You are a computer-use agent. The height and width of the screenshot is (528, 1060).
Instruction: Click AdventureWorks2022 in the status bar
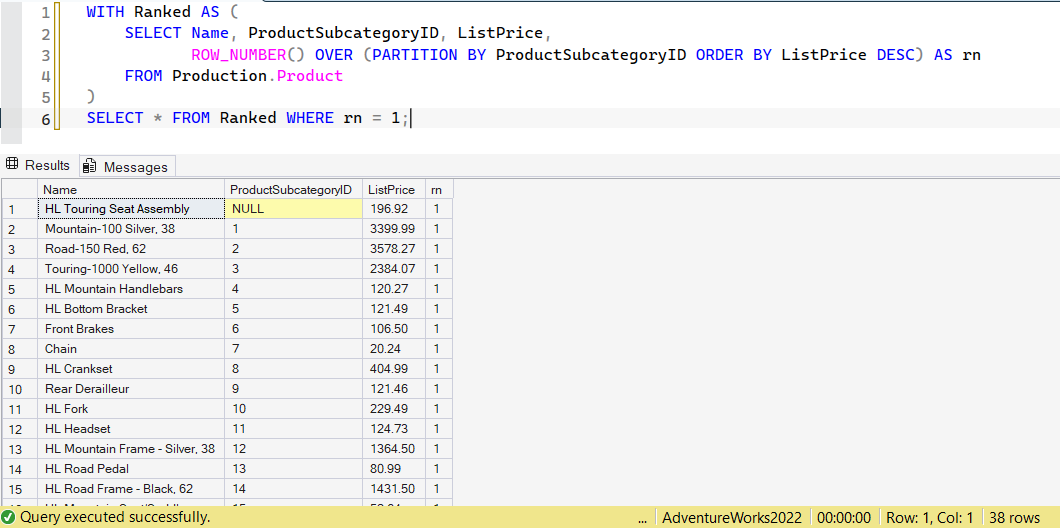click(732, 518)
